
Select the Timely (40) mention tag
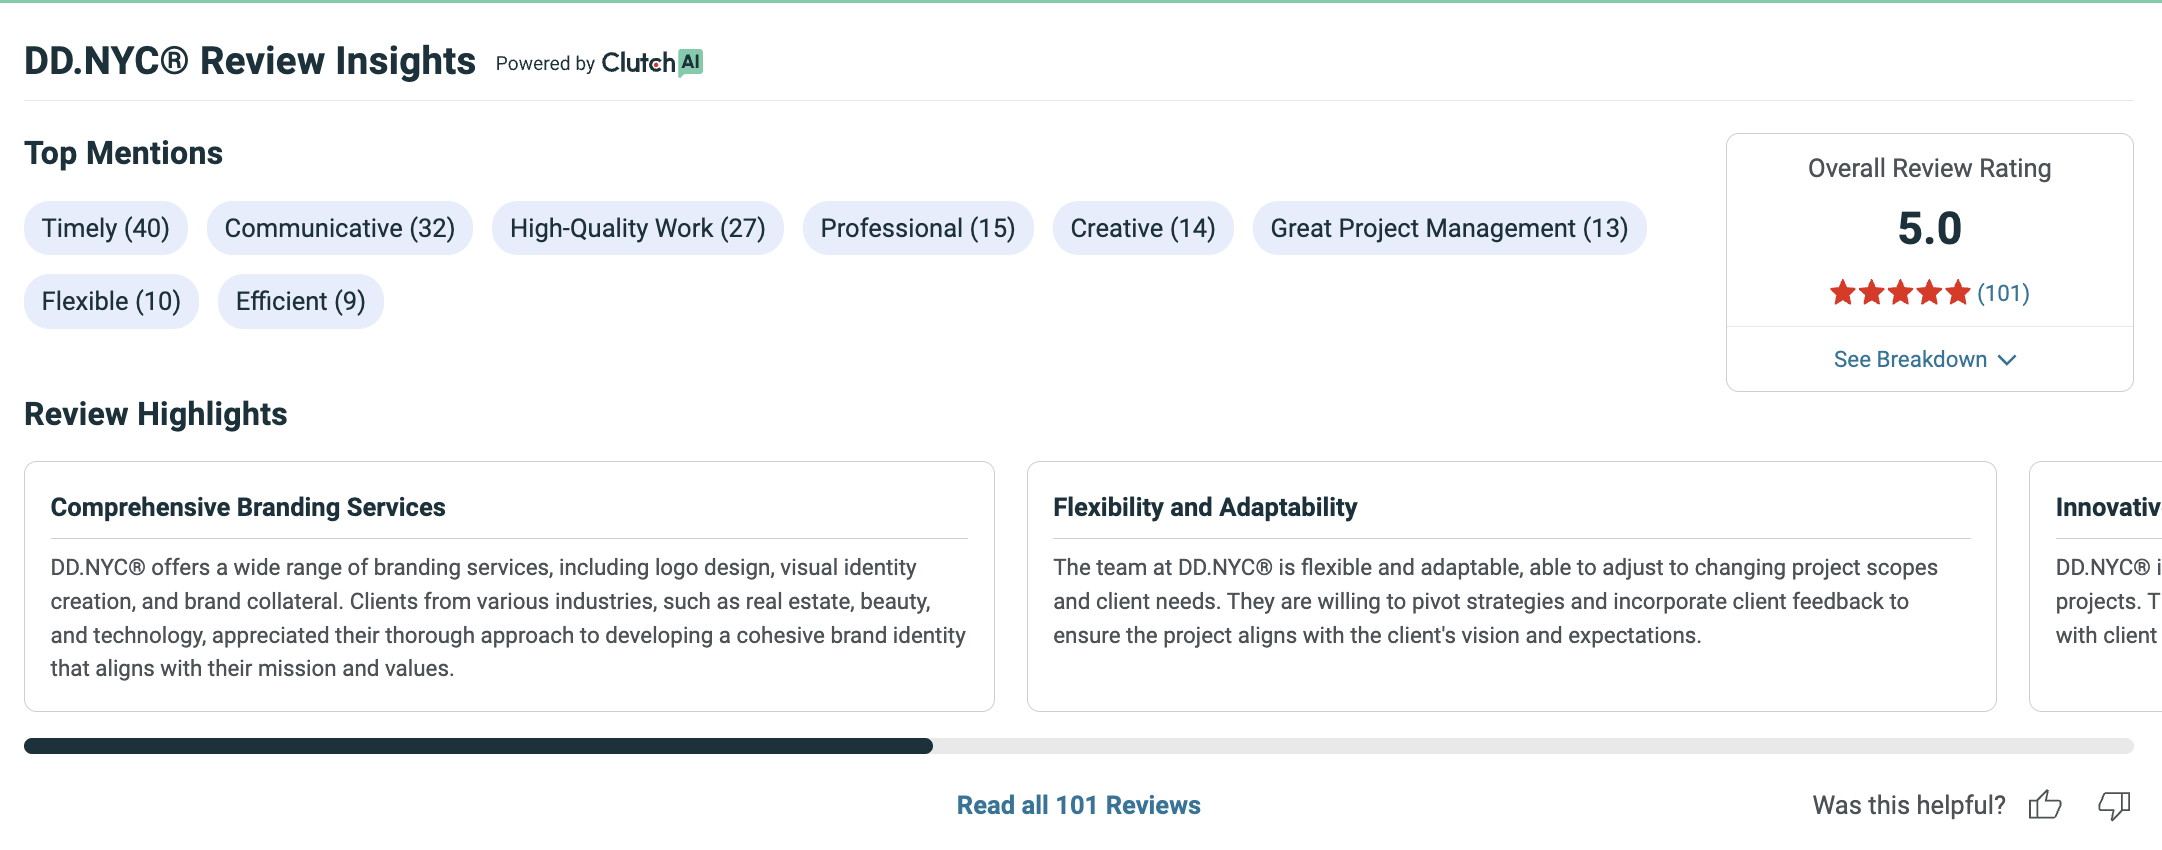106,228
